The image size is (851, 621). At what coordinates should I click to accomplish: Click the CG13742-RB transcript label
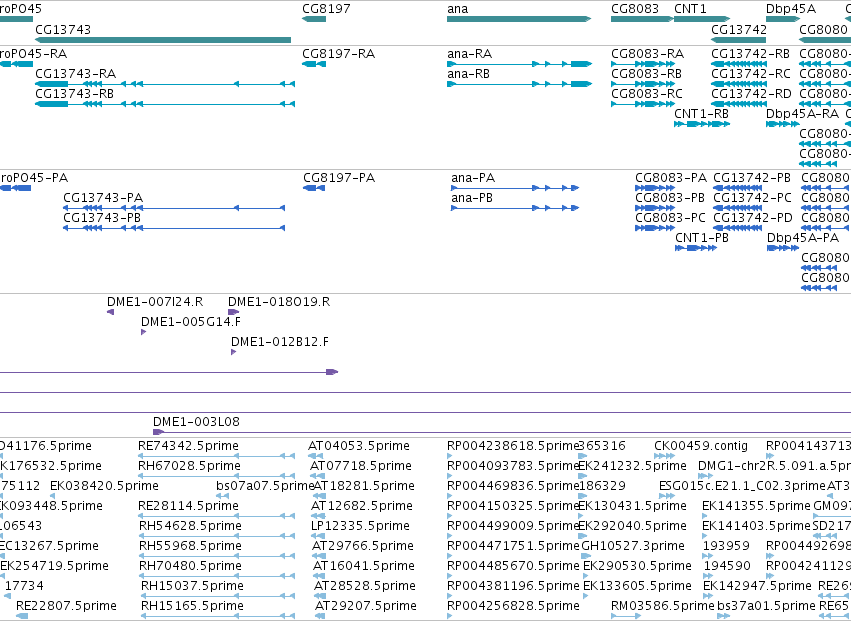point(751,54)
